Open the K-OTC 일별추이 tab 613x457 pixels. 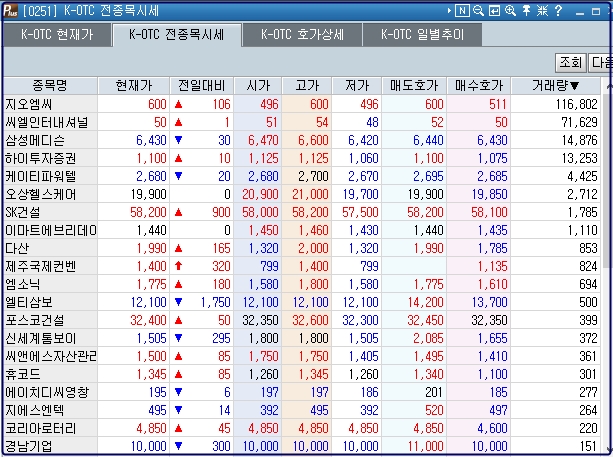point(422,35)
